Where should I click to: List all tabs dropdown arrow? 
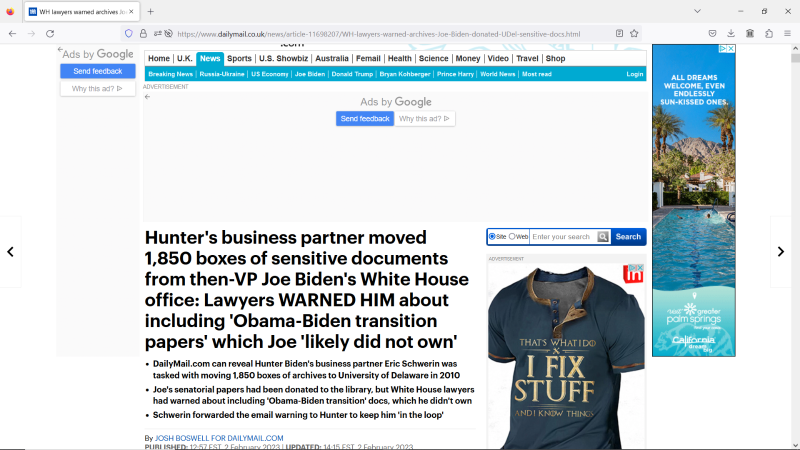pos(697,11)
